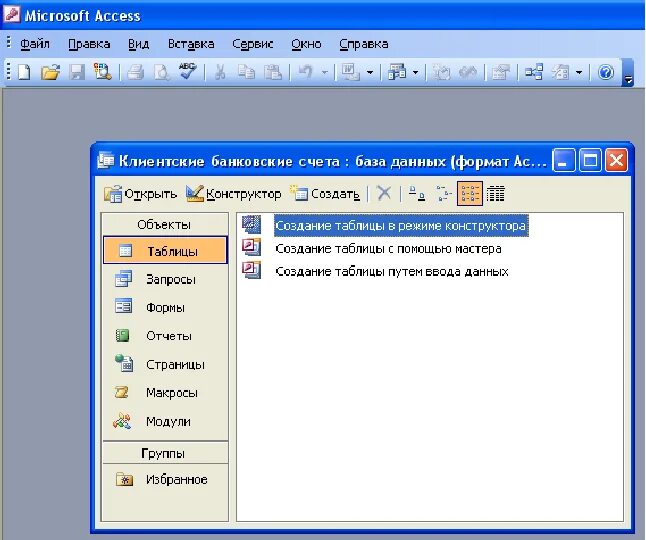Select Таблицы in the objects pane

pos(165,250)
